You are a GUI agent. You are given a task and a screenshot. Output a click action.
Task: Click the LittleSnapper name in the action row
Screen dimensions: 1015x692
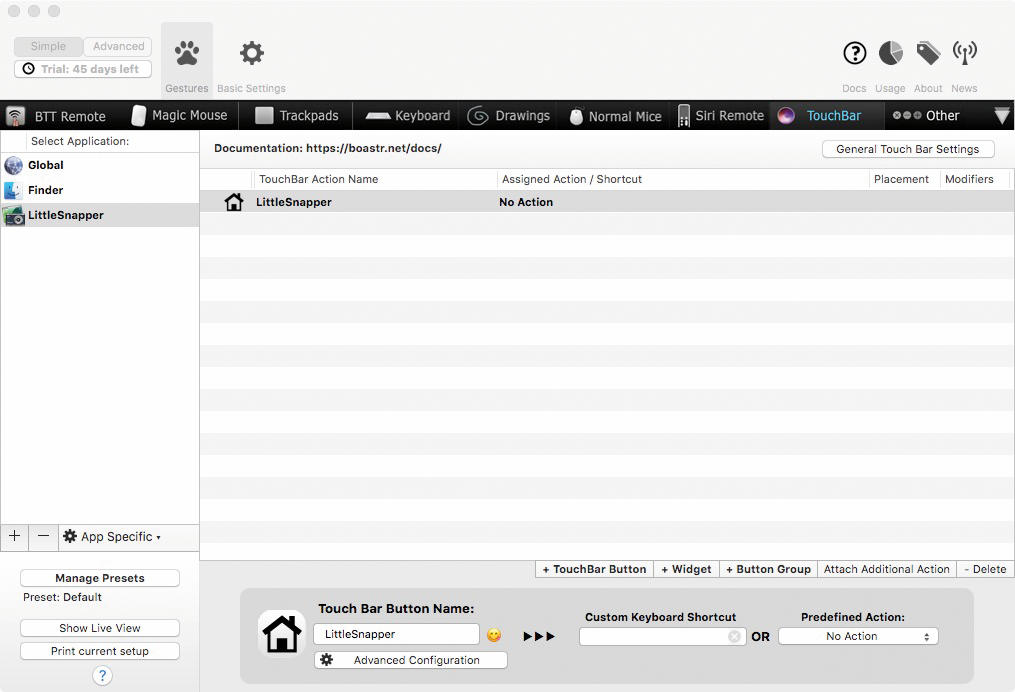(x=294, y=202)
